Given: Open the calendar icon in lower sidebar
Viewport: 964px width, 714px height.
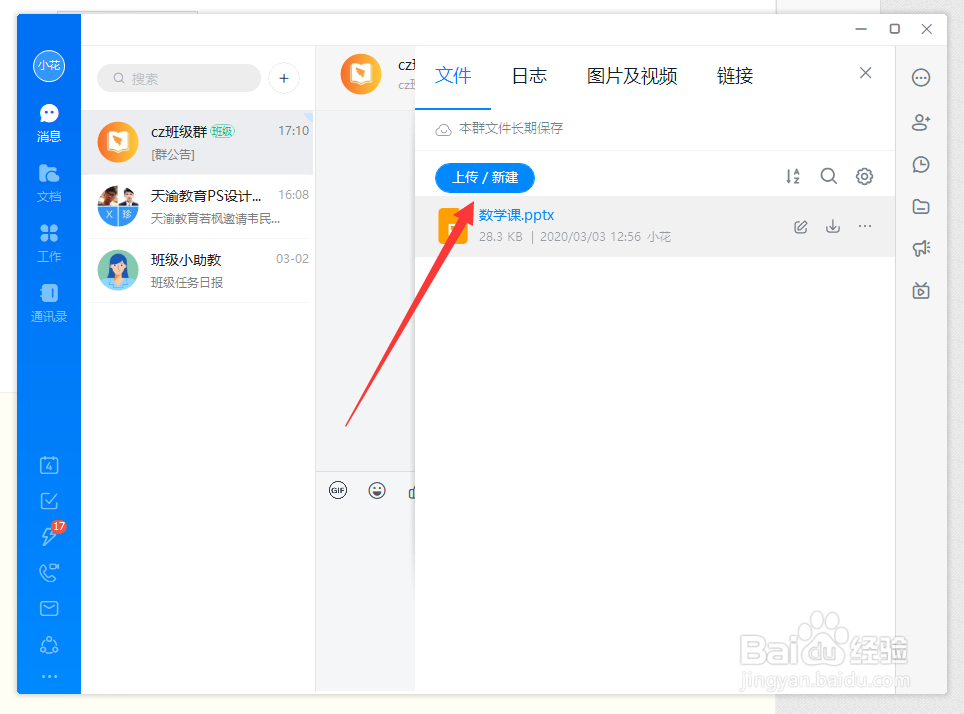Looking at the screenshot, I should coord(48,465).
